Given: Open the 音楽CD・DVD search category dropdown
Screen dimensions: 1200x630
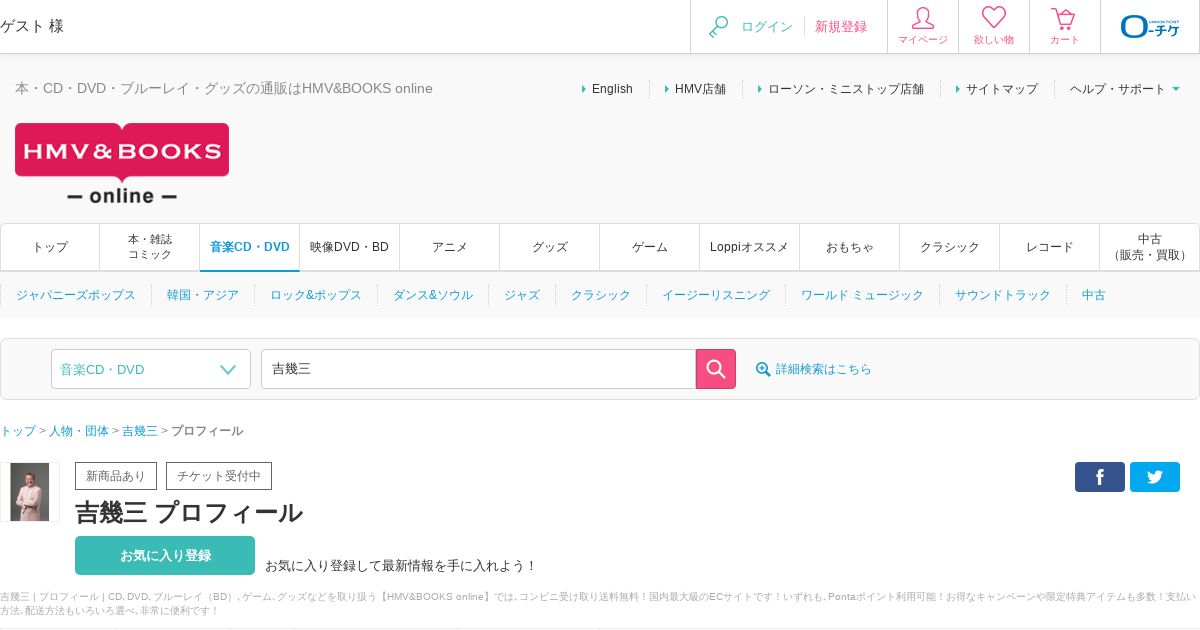Looking at the screenshot, I should (151, 369).
